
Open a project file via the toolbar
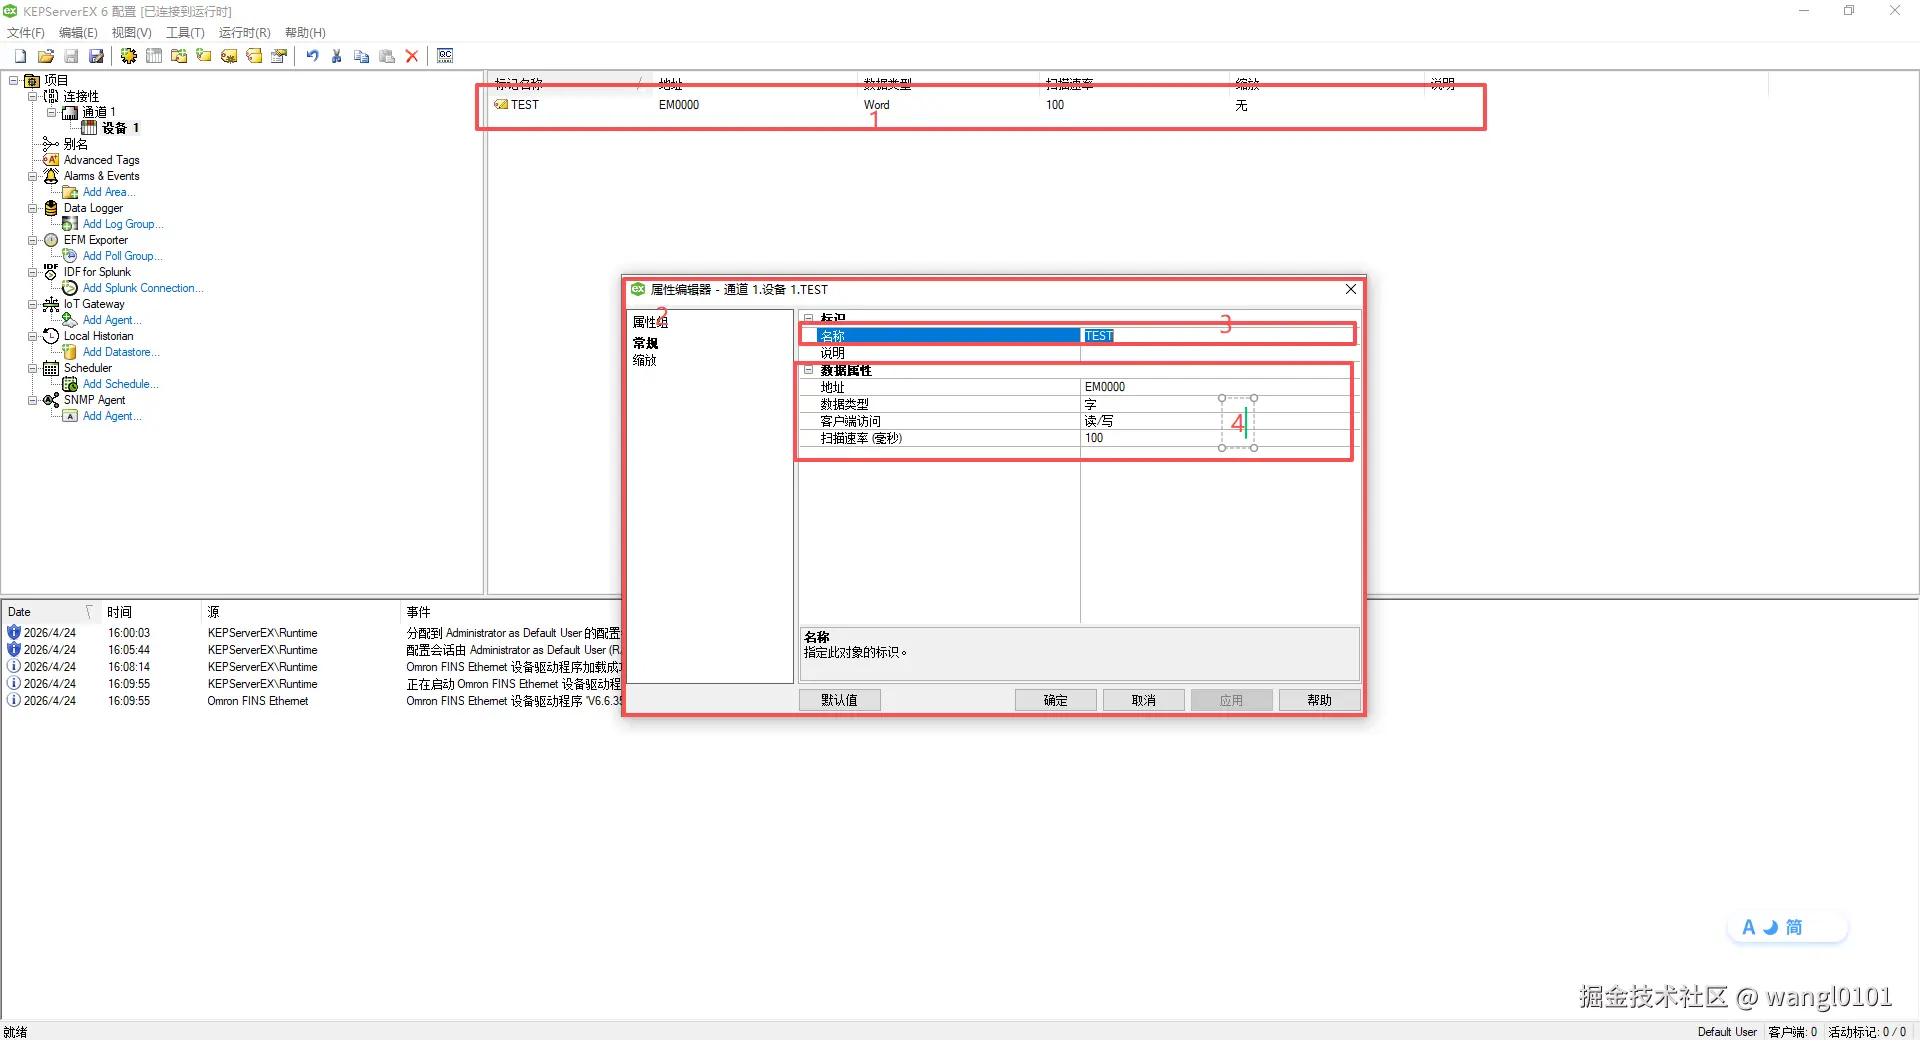46,56
